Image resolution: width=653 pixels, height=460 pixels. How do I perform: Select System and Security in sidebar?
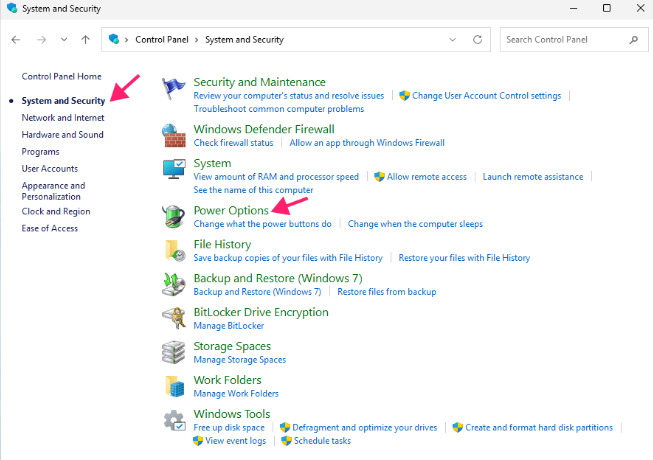point(63,101)
